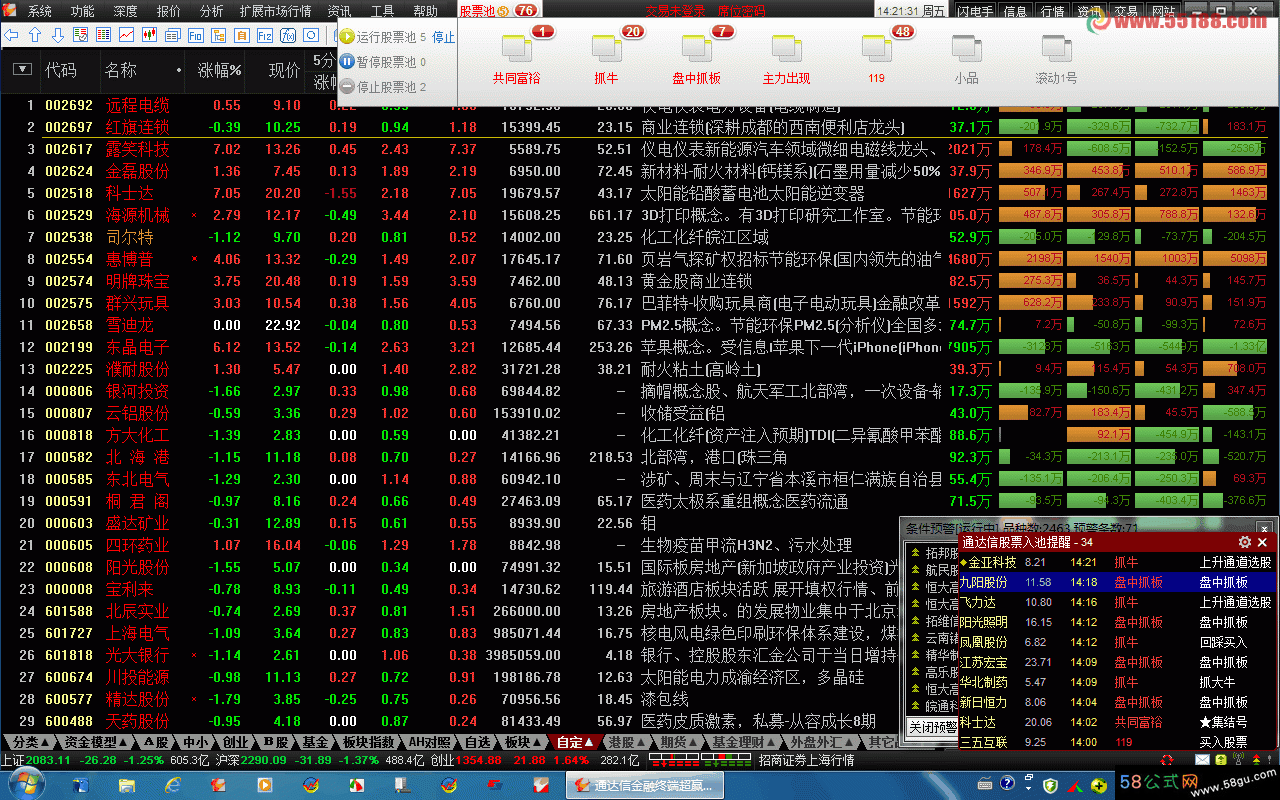Click the play icon beside 运行股票池
Image resolution: width=1280 pixels, height=800 pixels.
click(347, 37)
